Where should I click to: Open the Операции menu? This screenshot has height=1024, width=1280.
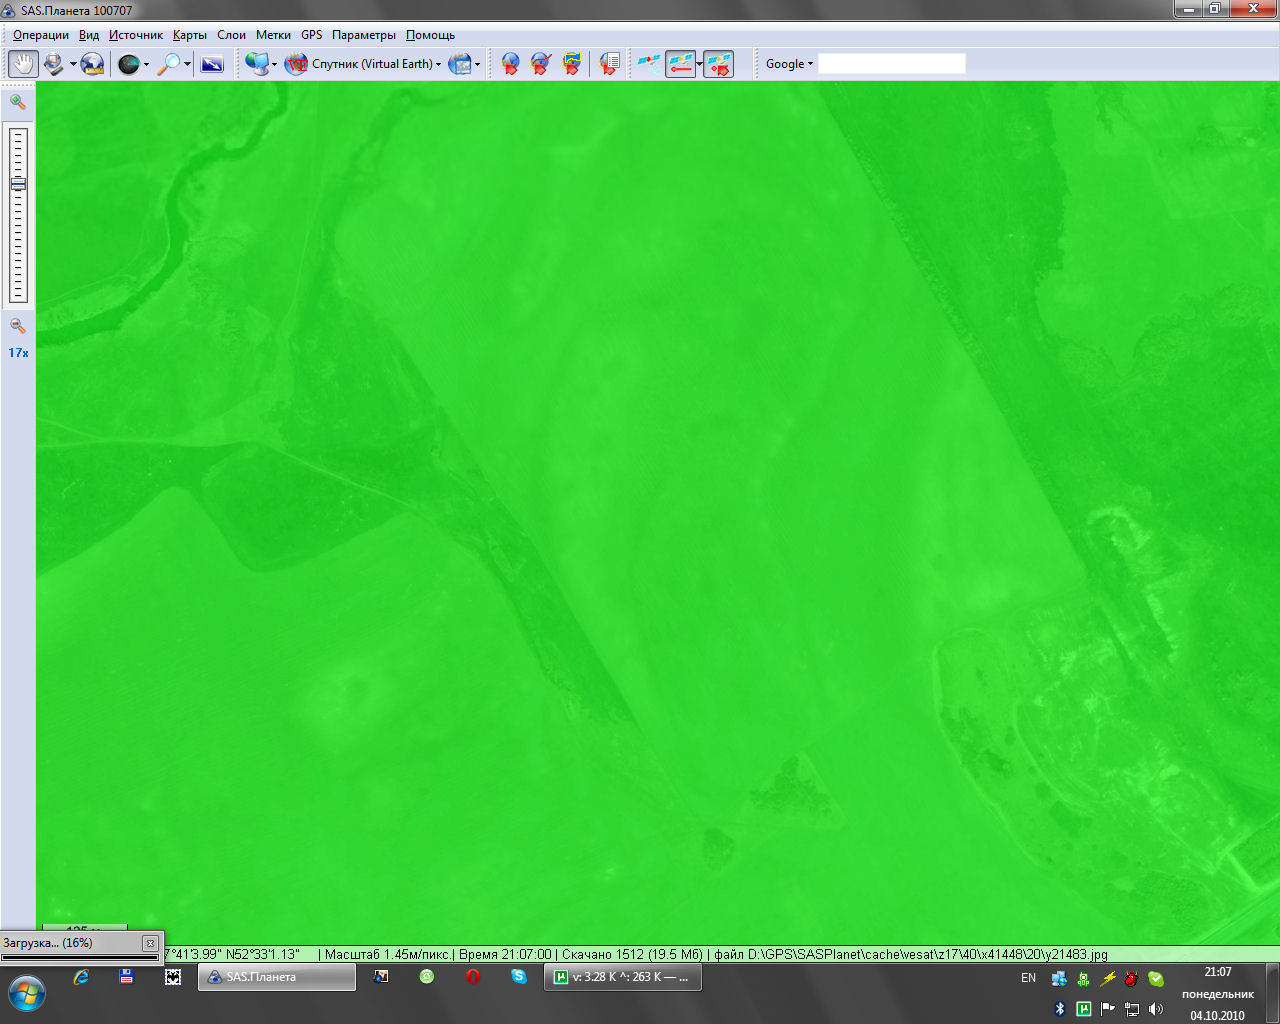[41, 35]
